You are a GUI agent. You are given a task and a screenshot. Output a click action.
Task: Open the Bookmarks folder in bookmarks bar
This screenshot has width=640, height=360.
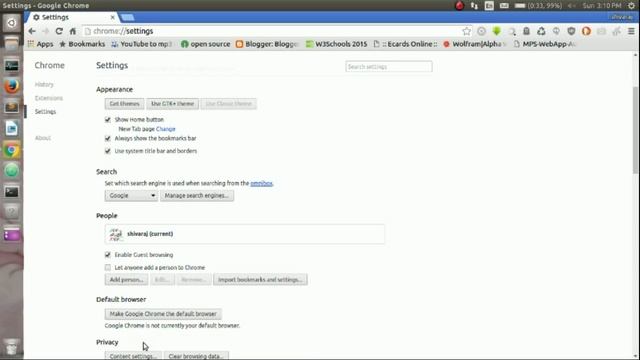click(82, 44)
